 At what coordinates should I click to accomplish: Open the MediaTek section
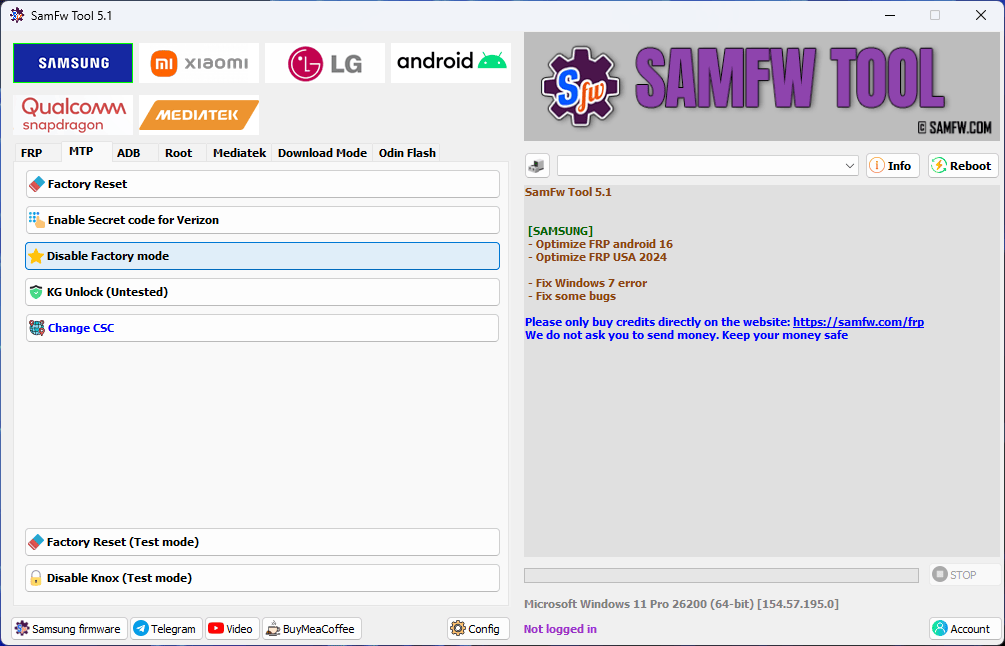[198, 114]
